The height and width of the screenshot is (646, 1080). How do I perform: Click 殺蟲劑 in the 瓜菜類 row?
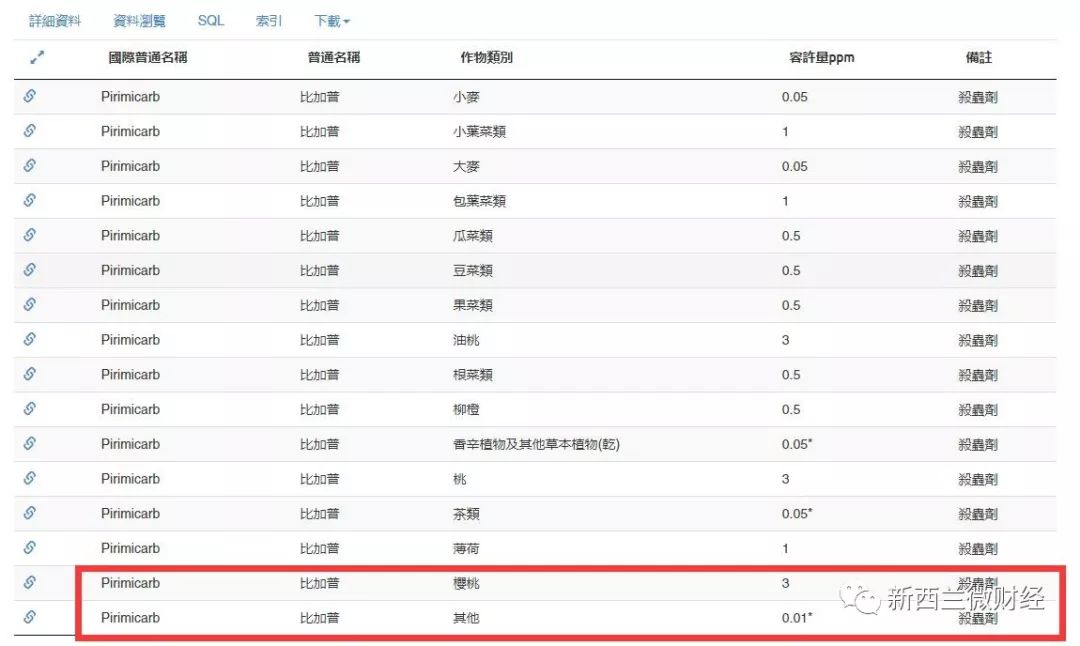coord(978,236)
